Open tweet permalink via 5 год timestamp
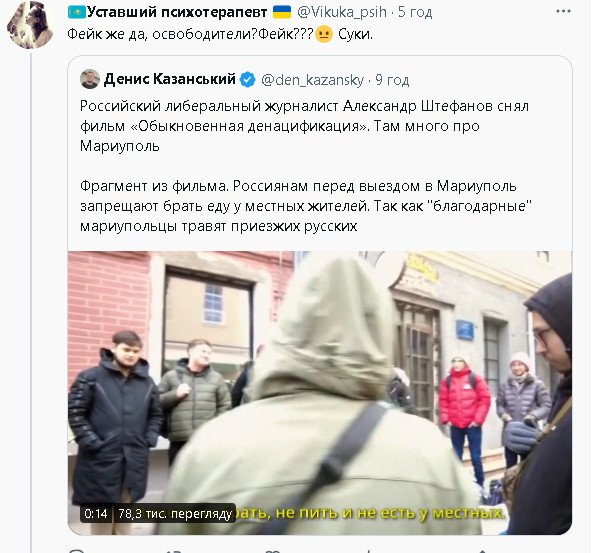594x553 pixels. click(415, 12)
